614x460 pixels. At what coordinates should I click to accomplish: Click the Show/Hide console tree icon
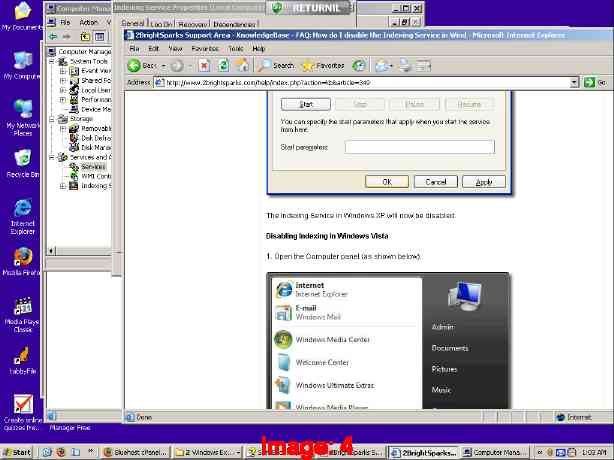point(99,37)
